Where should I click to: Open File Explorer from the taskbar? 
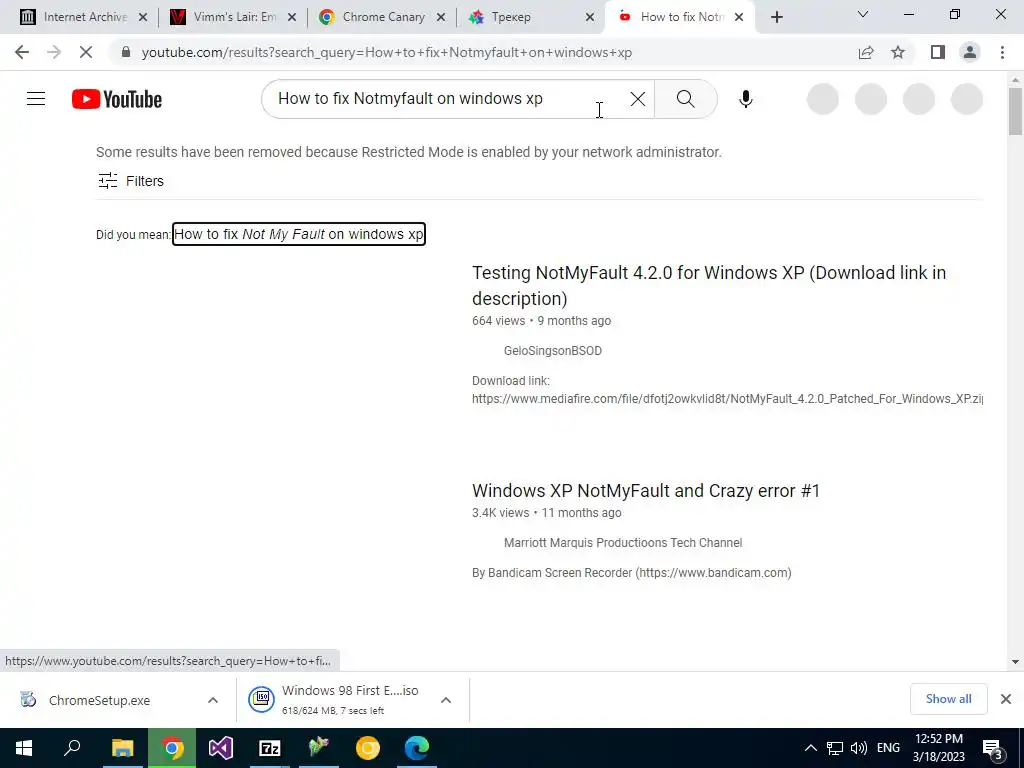pos(122,748)
